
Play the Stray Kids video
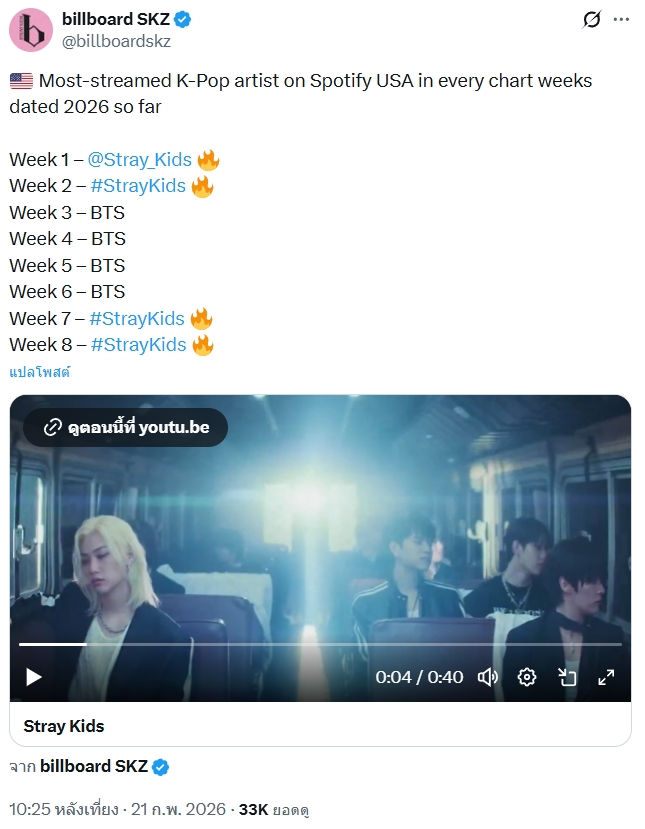click(x=34, y=677)
